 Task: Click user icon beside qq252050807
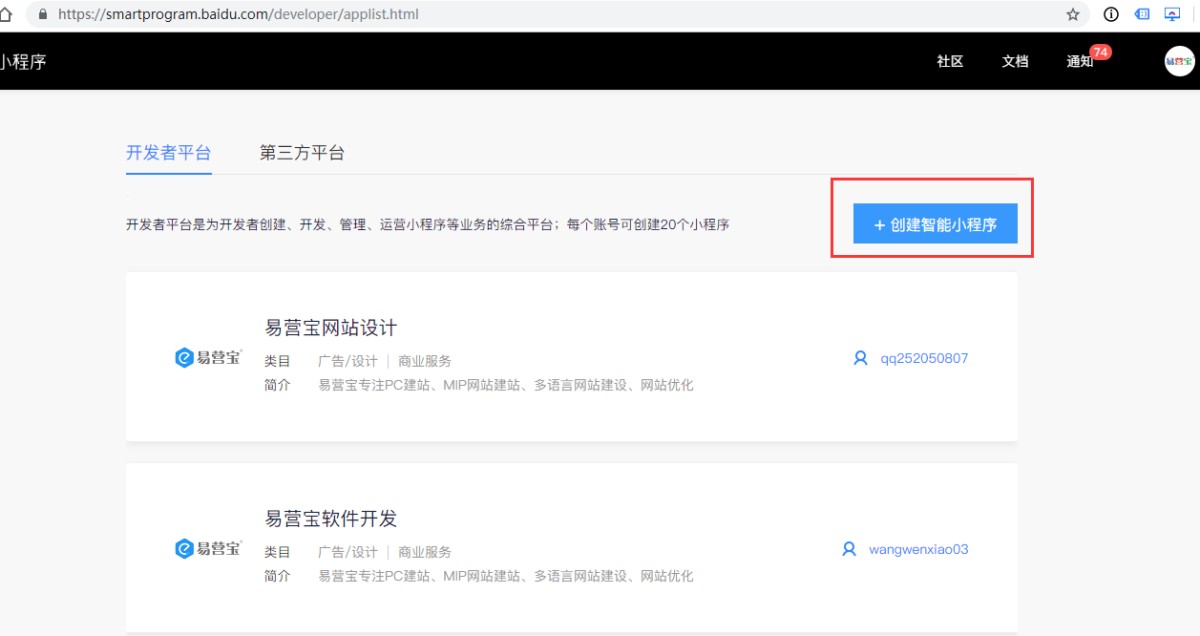pyautogui.click(x=860, y=358)
